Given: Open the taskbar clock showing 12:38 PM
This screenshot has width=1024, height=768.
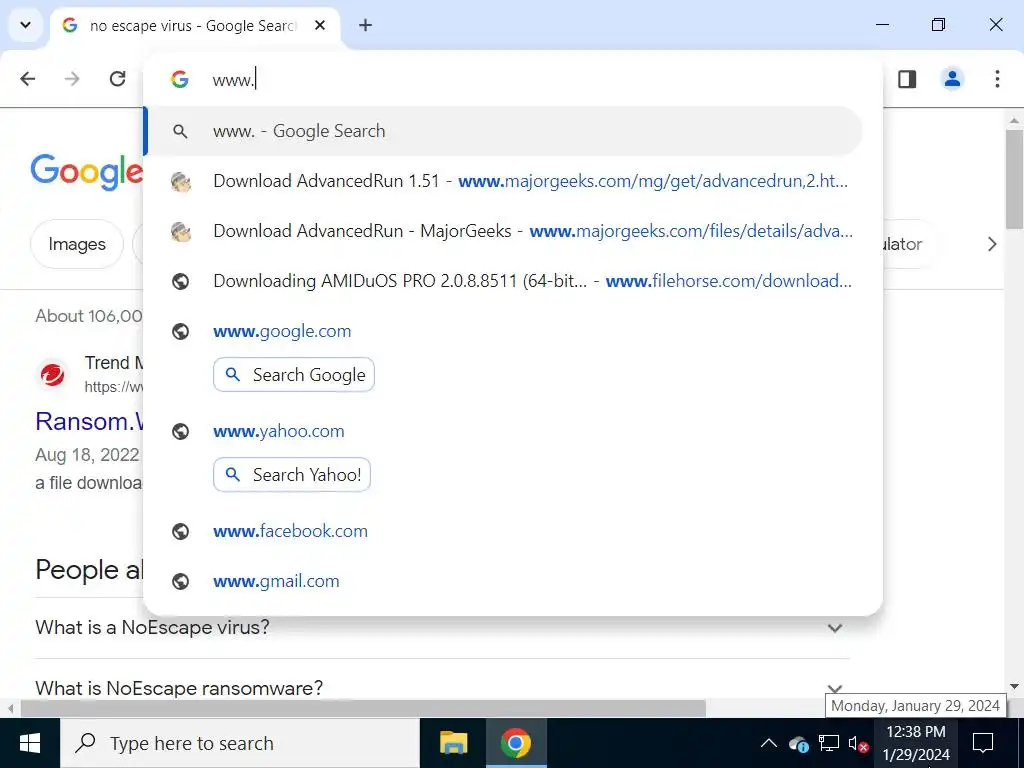Looking at the screenshot, I should pyautogui.click(x=916, y=743).
